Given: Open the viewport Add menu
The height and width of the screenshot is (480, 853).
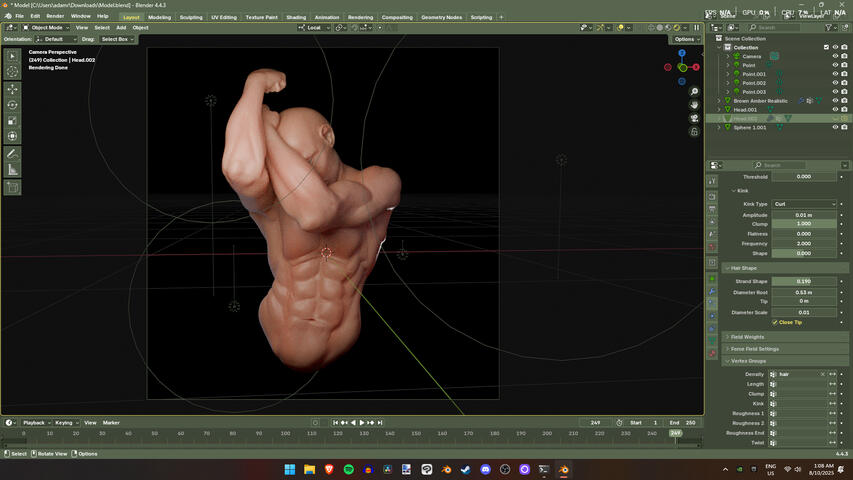Looking at the screenshot, I should point(121,28).
